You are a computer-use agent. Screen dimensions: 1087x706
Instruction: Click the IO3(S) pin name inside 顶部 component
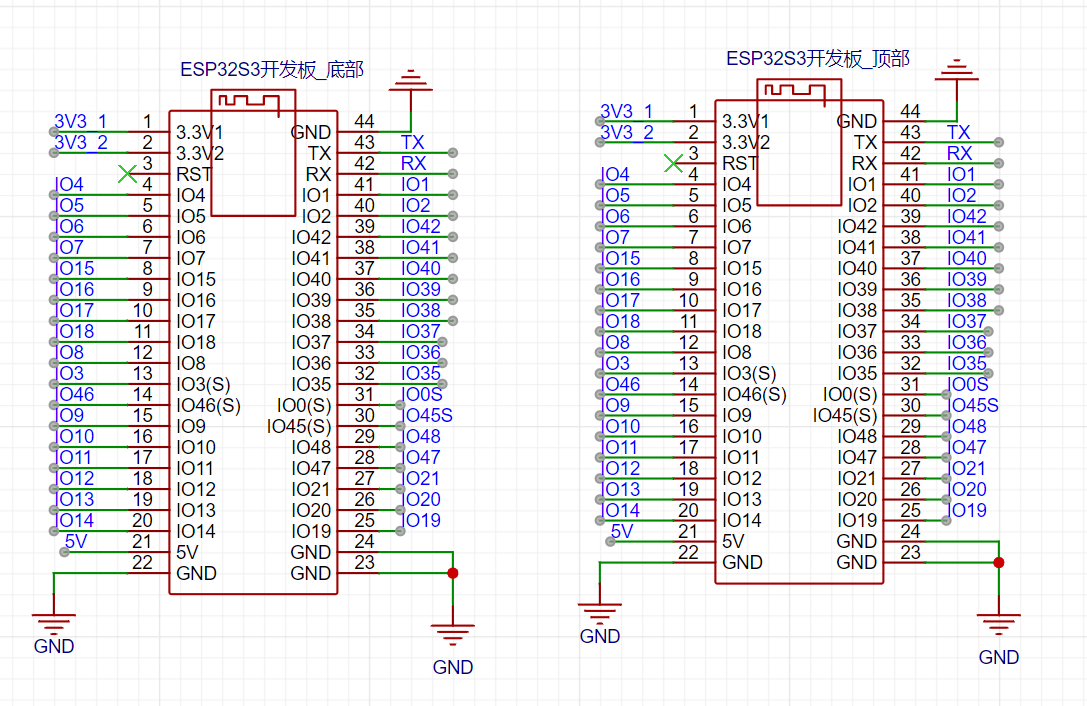click(749, 374)
